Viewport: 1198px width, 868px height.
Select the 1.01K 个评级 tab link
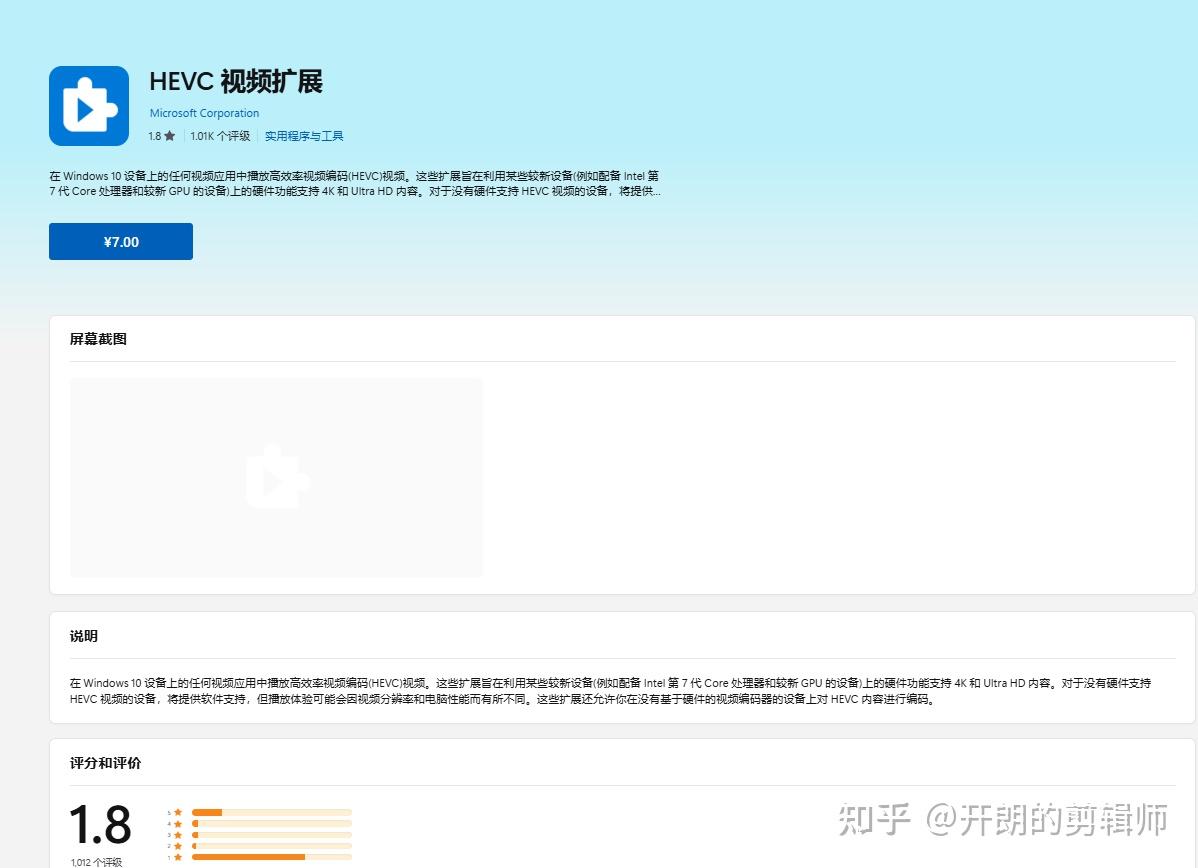[x=220, y=136]
